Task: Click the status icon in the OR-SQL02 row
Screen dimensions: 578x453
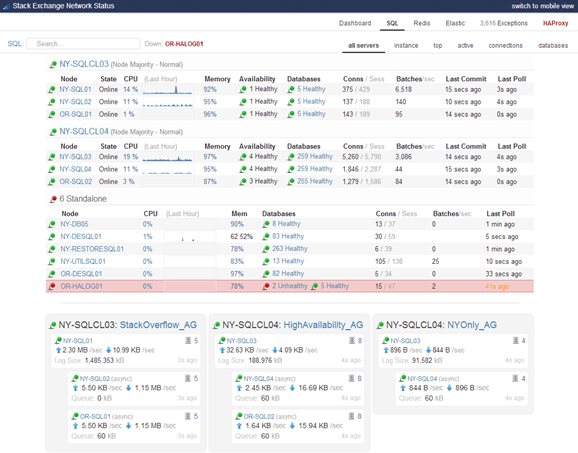Action: pyautogui.click(x=52, y=182)
